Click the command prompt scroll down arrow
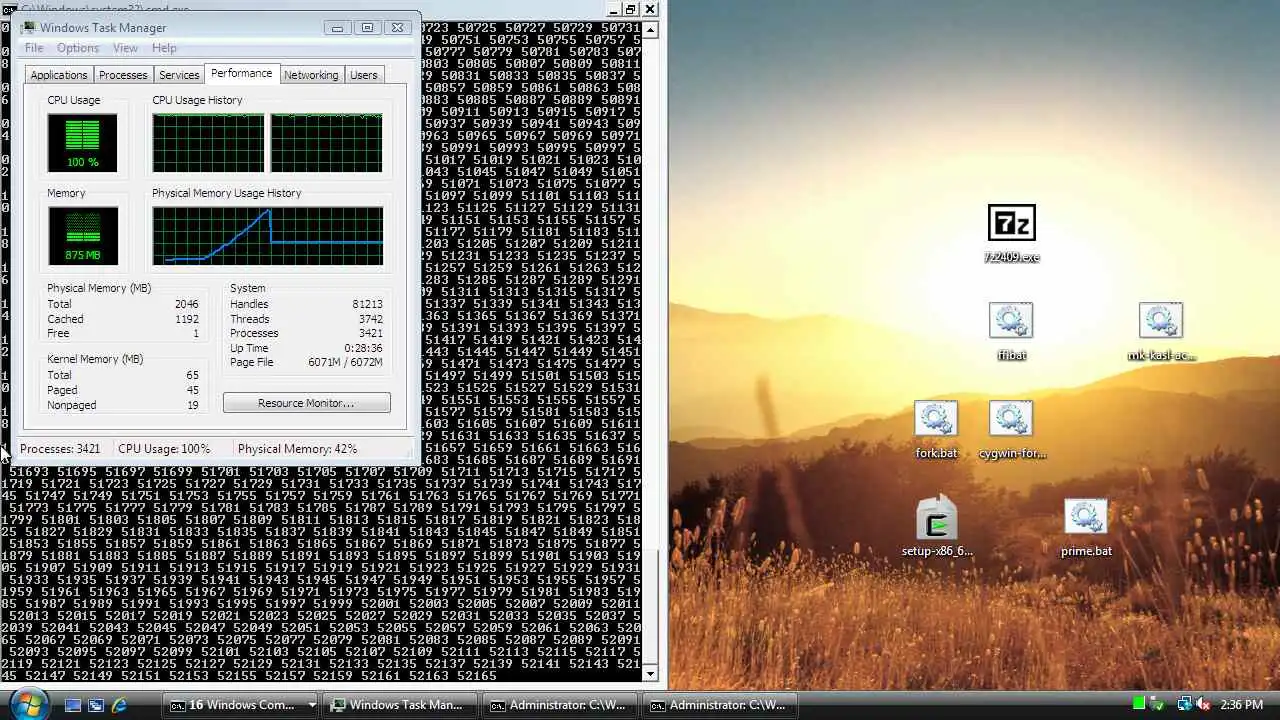The width and height of the screenshot is (1280, 720). tap(651, 673)
